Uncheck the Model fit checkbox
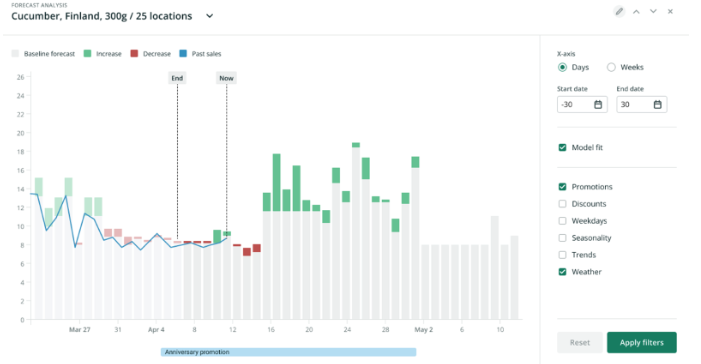This screenshot has width=701, height=364. 562,148
